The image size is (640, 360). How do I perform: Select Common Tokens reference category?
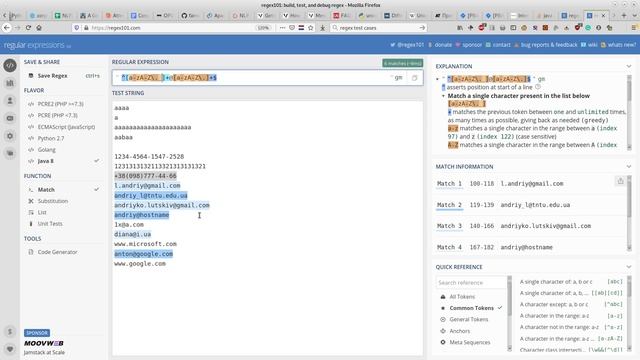pos(472,308)
